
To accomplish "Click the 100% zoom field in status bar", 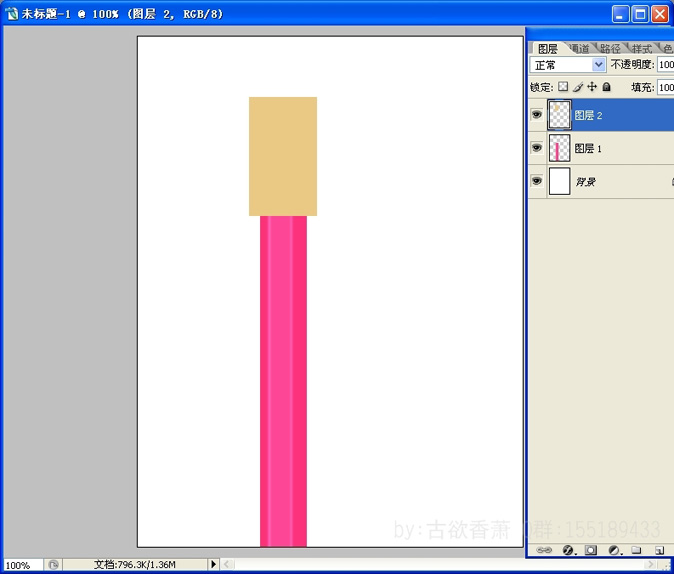I will click(x=23, y=565).
